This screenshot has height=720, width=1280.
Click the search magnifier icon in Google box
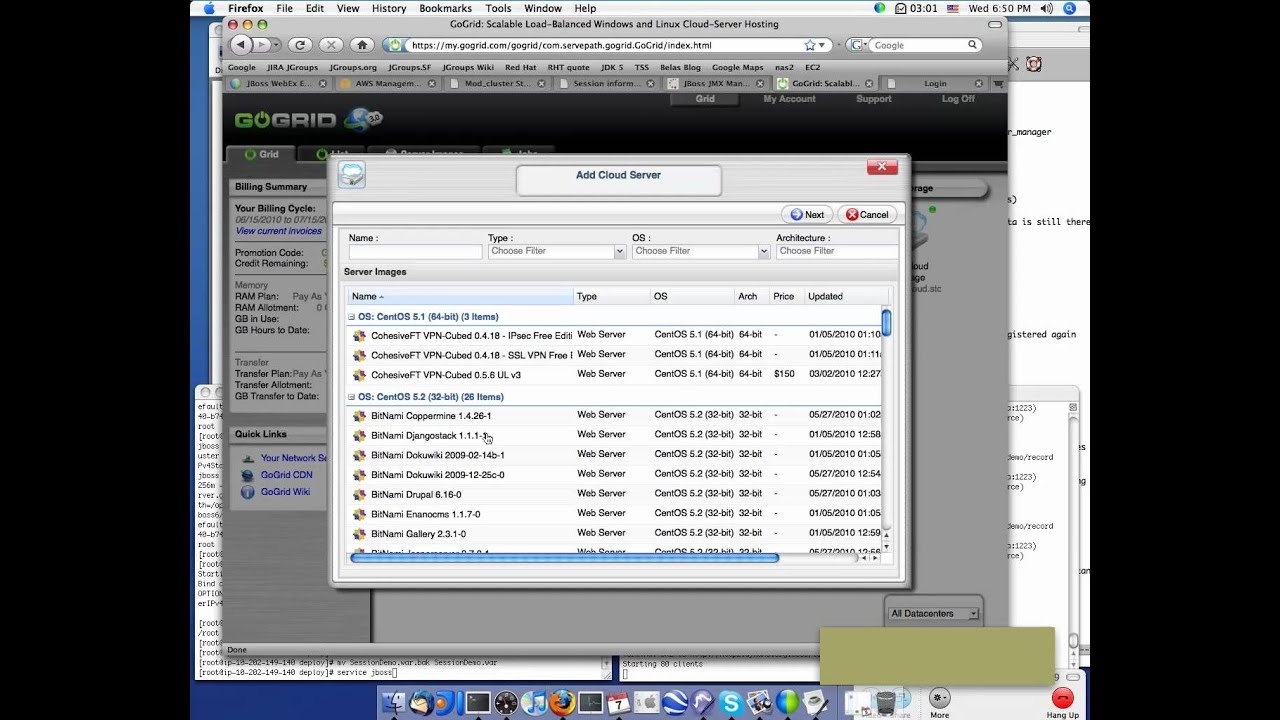pyautogui.click(x=972, y=45)
